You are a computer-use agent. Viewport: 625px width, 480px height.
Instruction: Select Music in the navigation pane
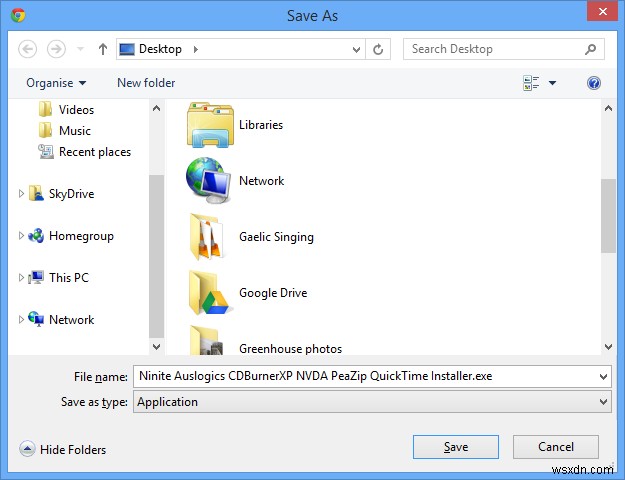(75, 131)
